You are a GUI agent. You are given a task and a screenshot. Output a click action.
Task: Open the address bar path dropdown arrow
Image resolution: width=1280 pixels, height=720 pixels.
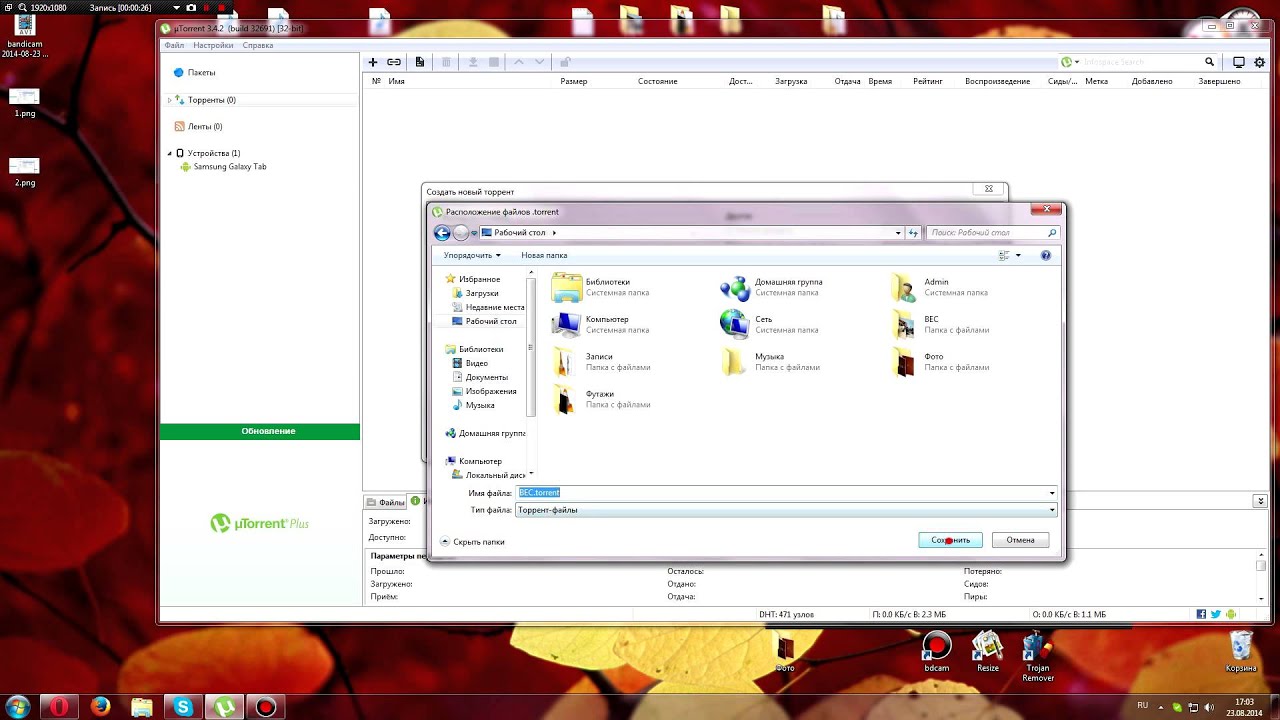(x=898, y=233)
